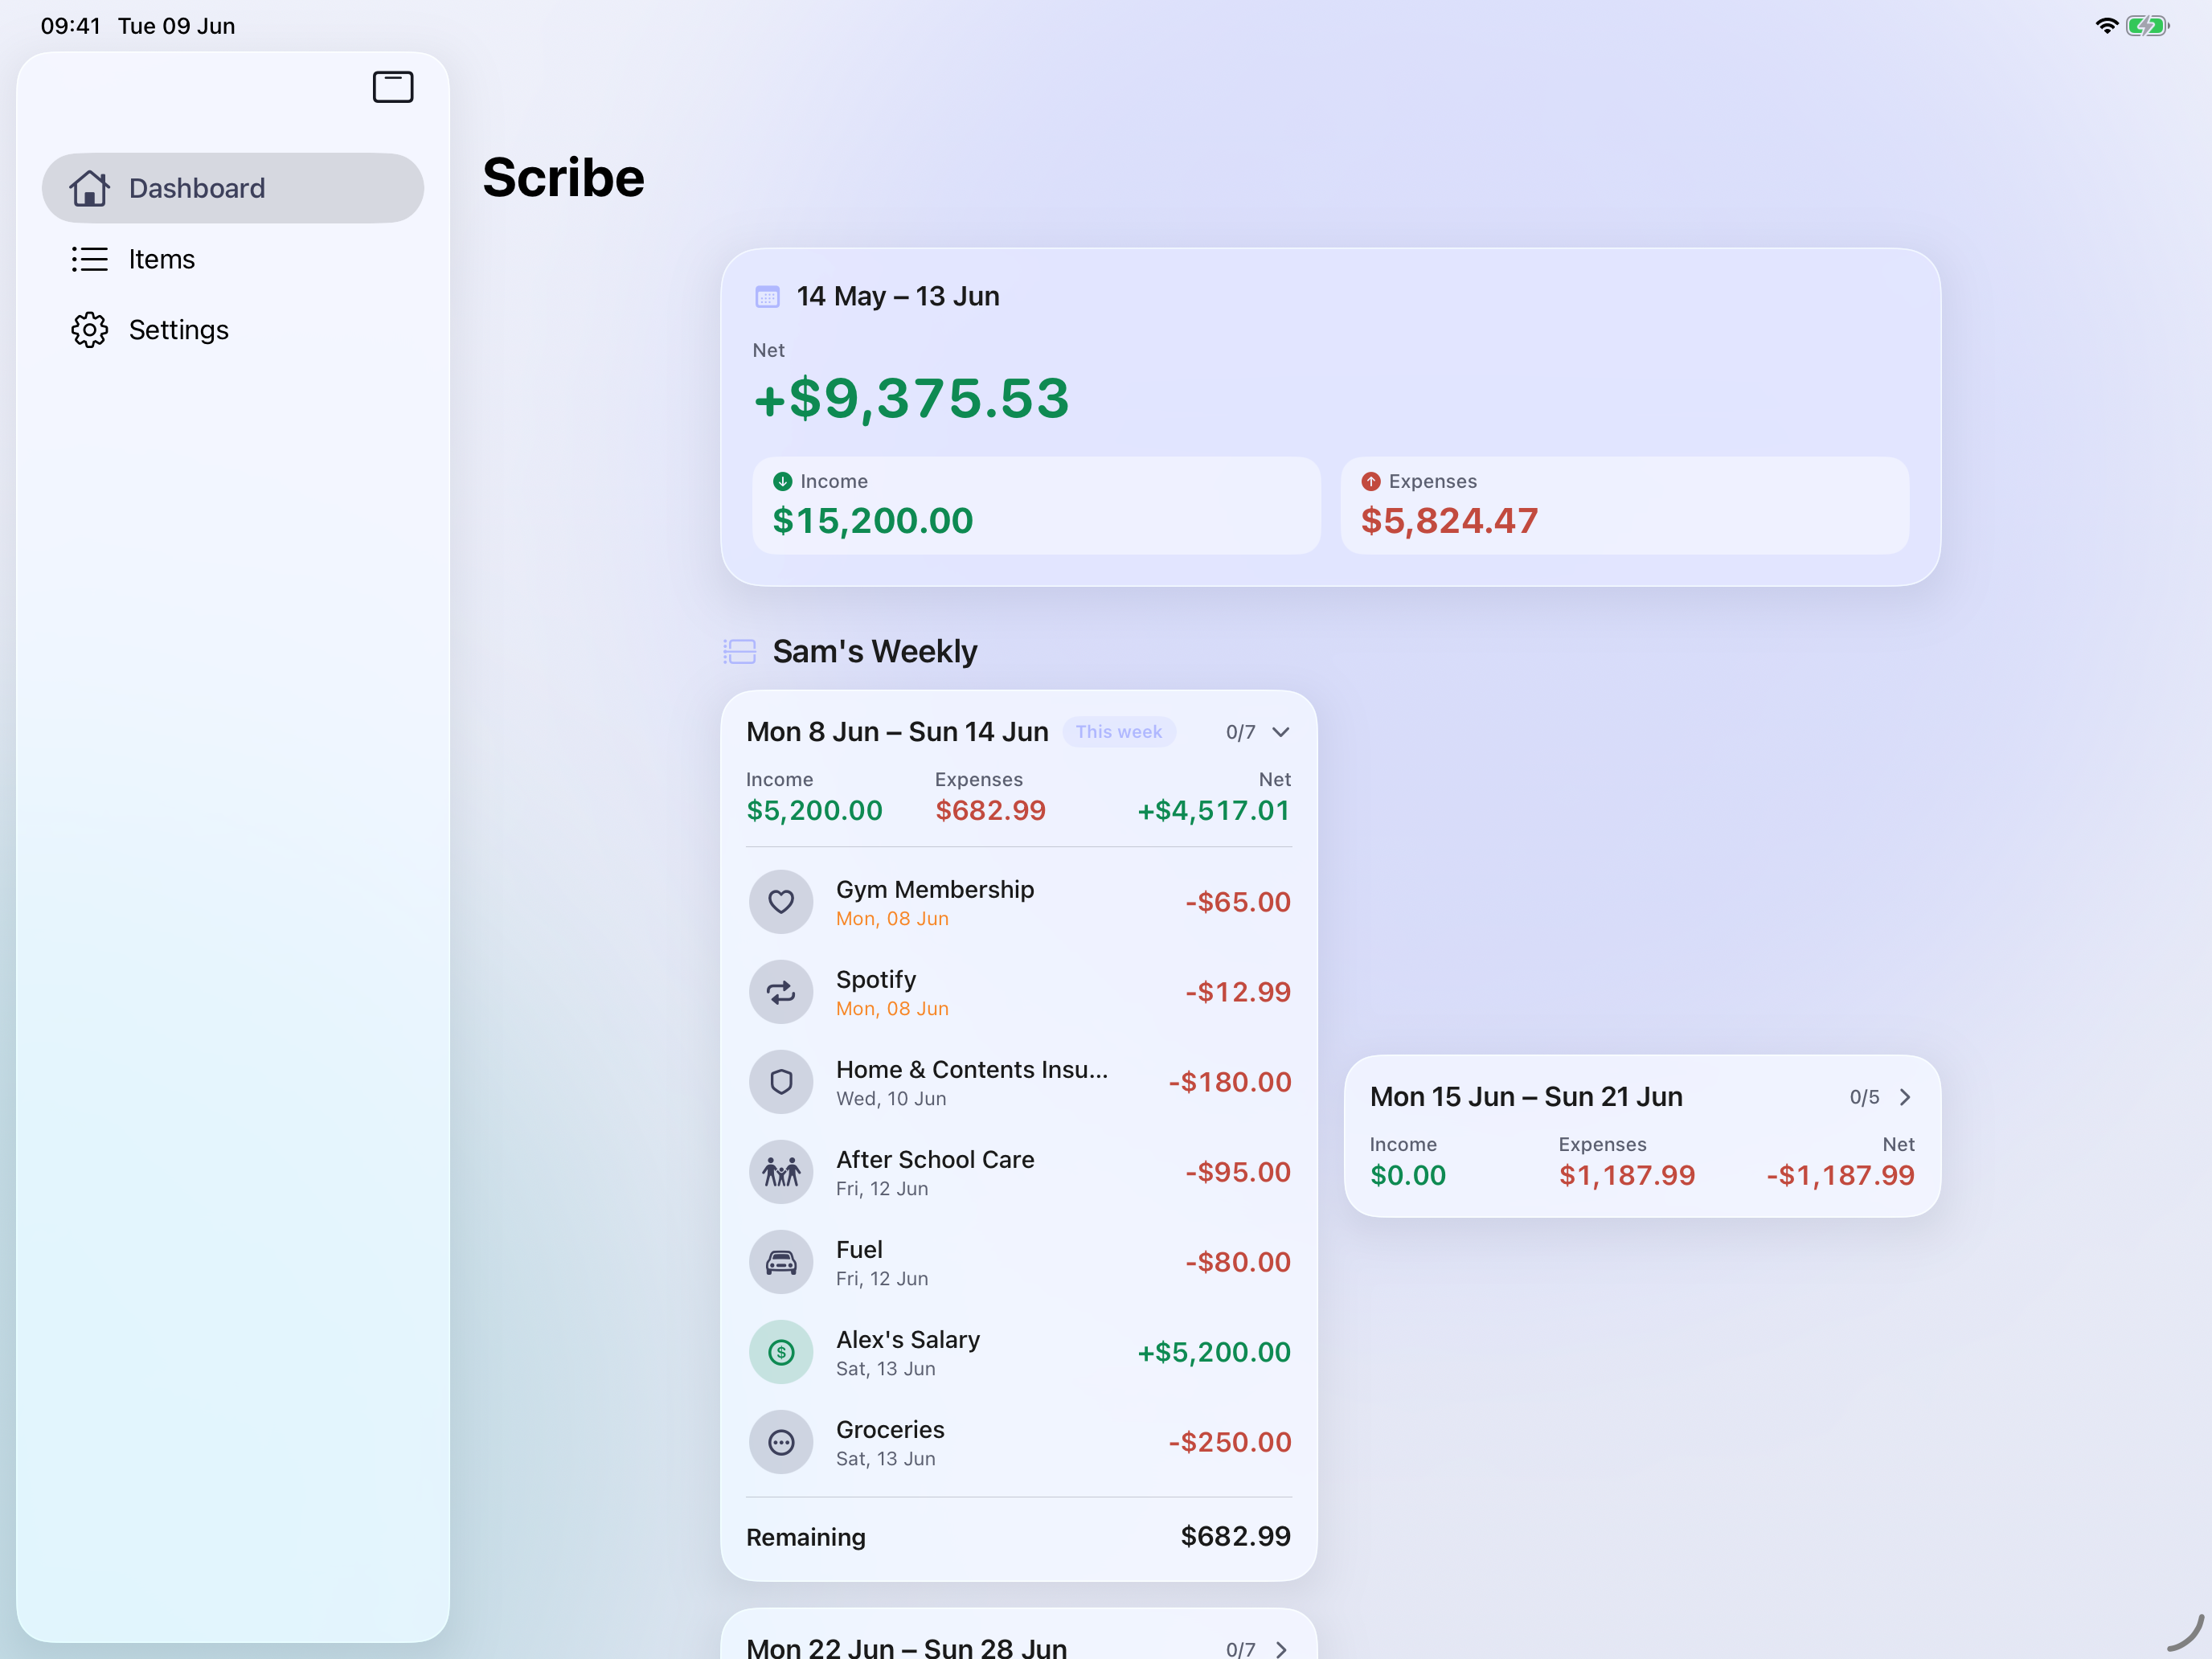Viewport: 2212px width, 1659px height.
Task: Click the calendar icon beside 14 May – 13 Jun
Action: 767,297
